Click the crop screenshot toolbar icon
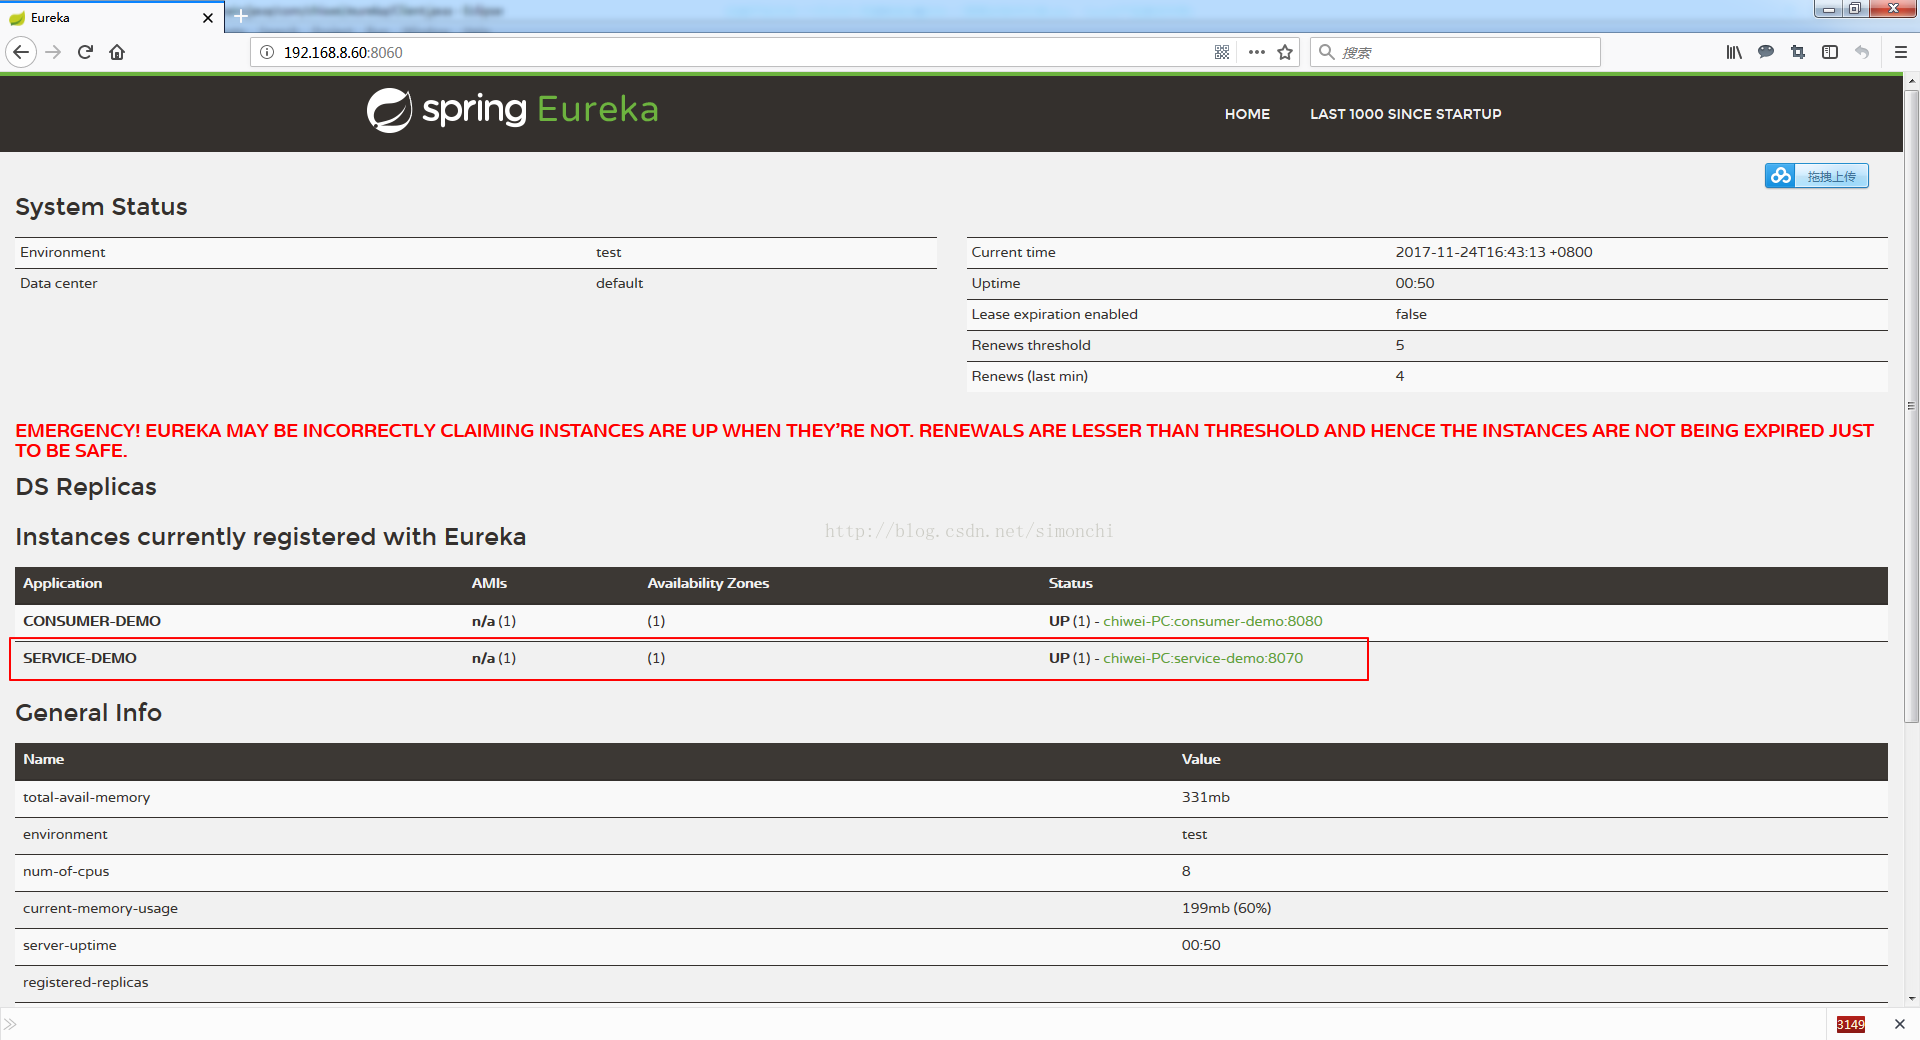This screenshot has width=1920, height=1040. (x=1798, y=52)
